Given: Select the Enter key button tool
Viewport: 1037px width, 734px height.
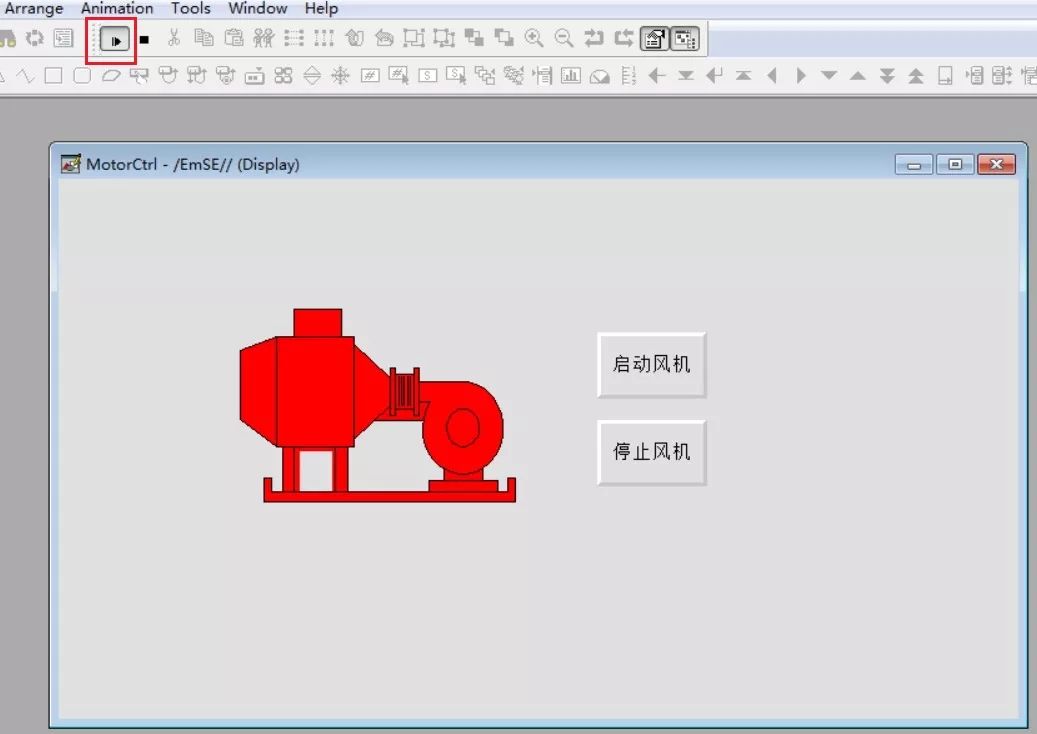Looking at the screenshot, I should [714, 75].
